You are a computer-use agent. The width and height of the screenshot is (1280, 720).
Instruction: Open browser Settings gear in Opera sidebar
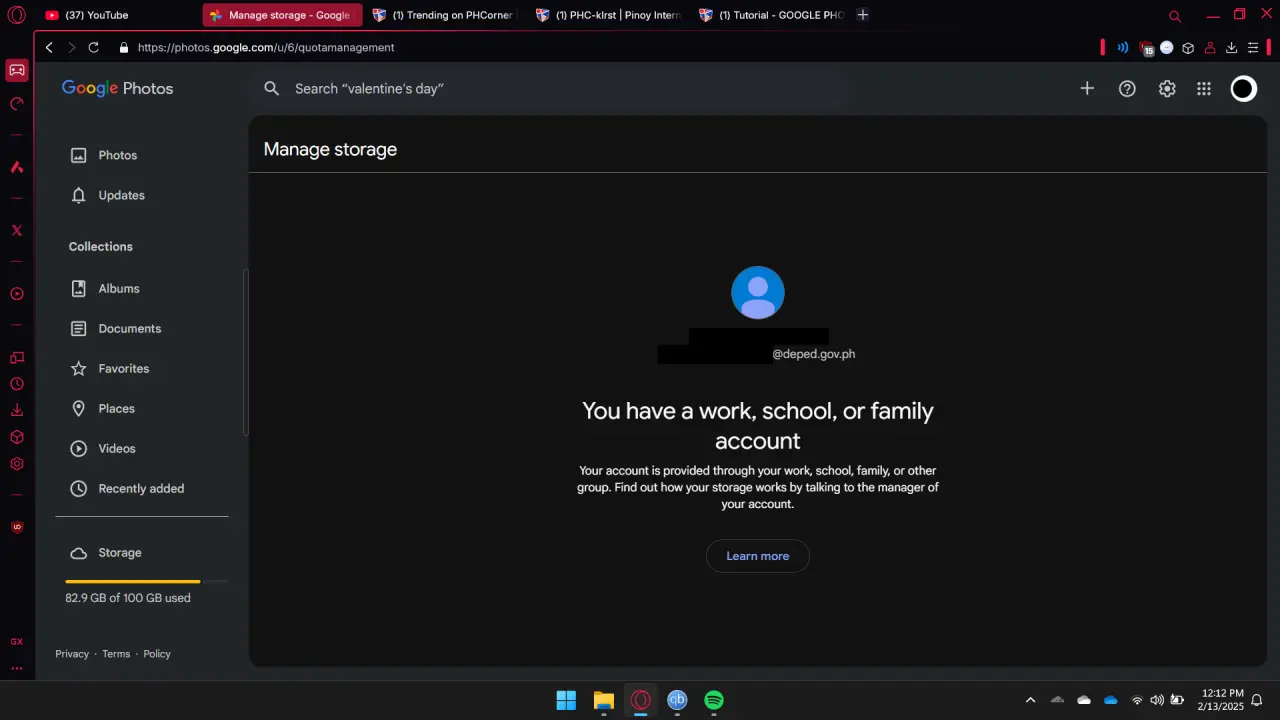(16, 464)
